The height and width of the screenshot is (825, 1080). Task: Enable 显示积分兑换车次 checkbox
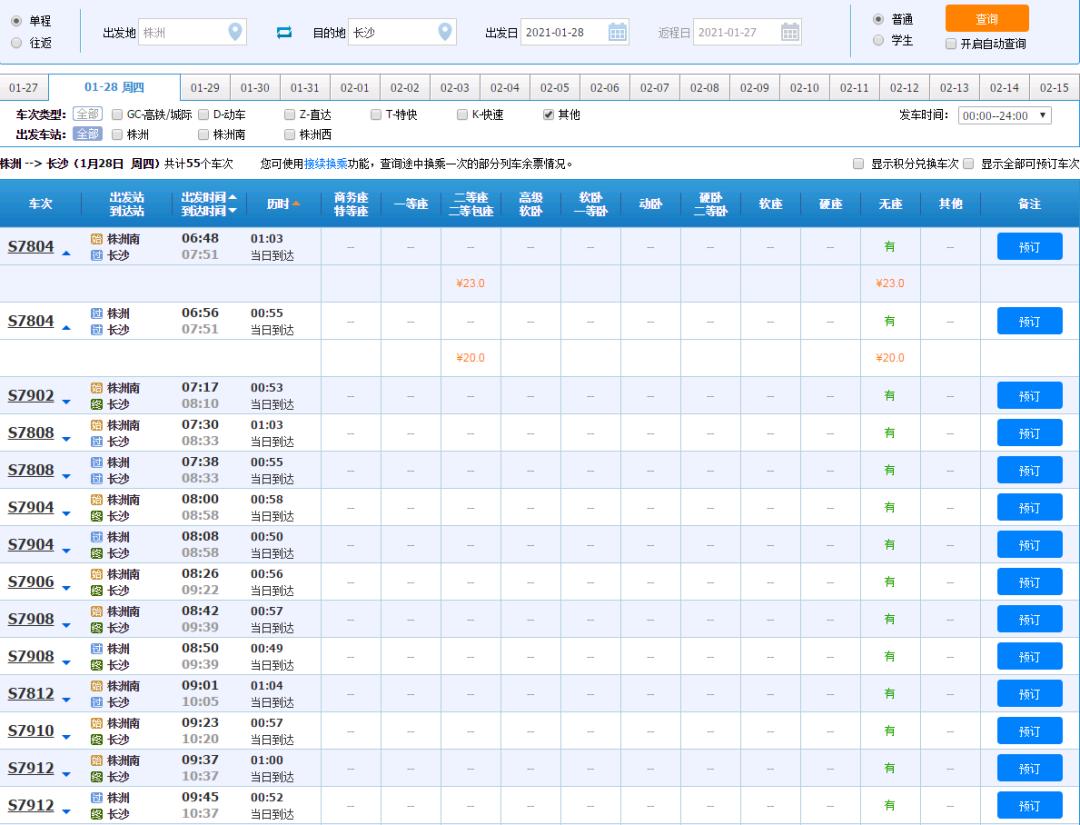pyautogui.click(x=858, y=164)
